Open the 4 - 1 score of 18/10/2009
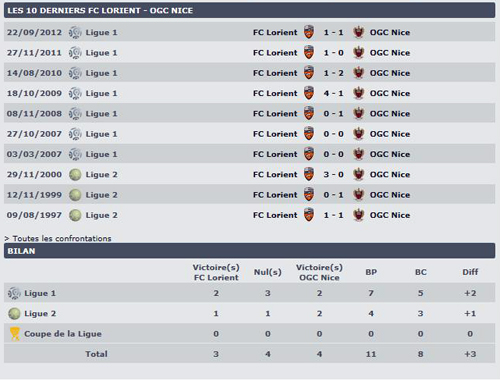The image size is (500, 381). 333,93
